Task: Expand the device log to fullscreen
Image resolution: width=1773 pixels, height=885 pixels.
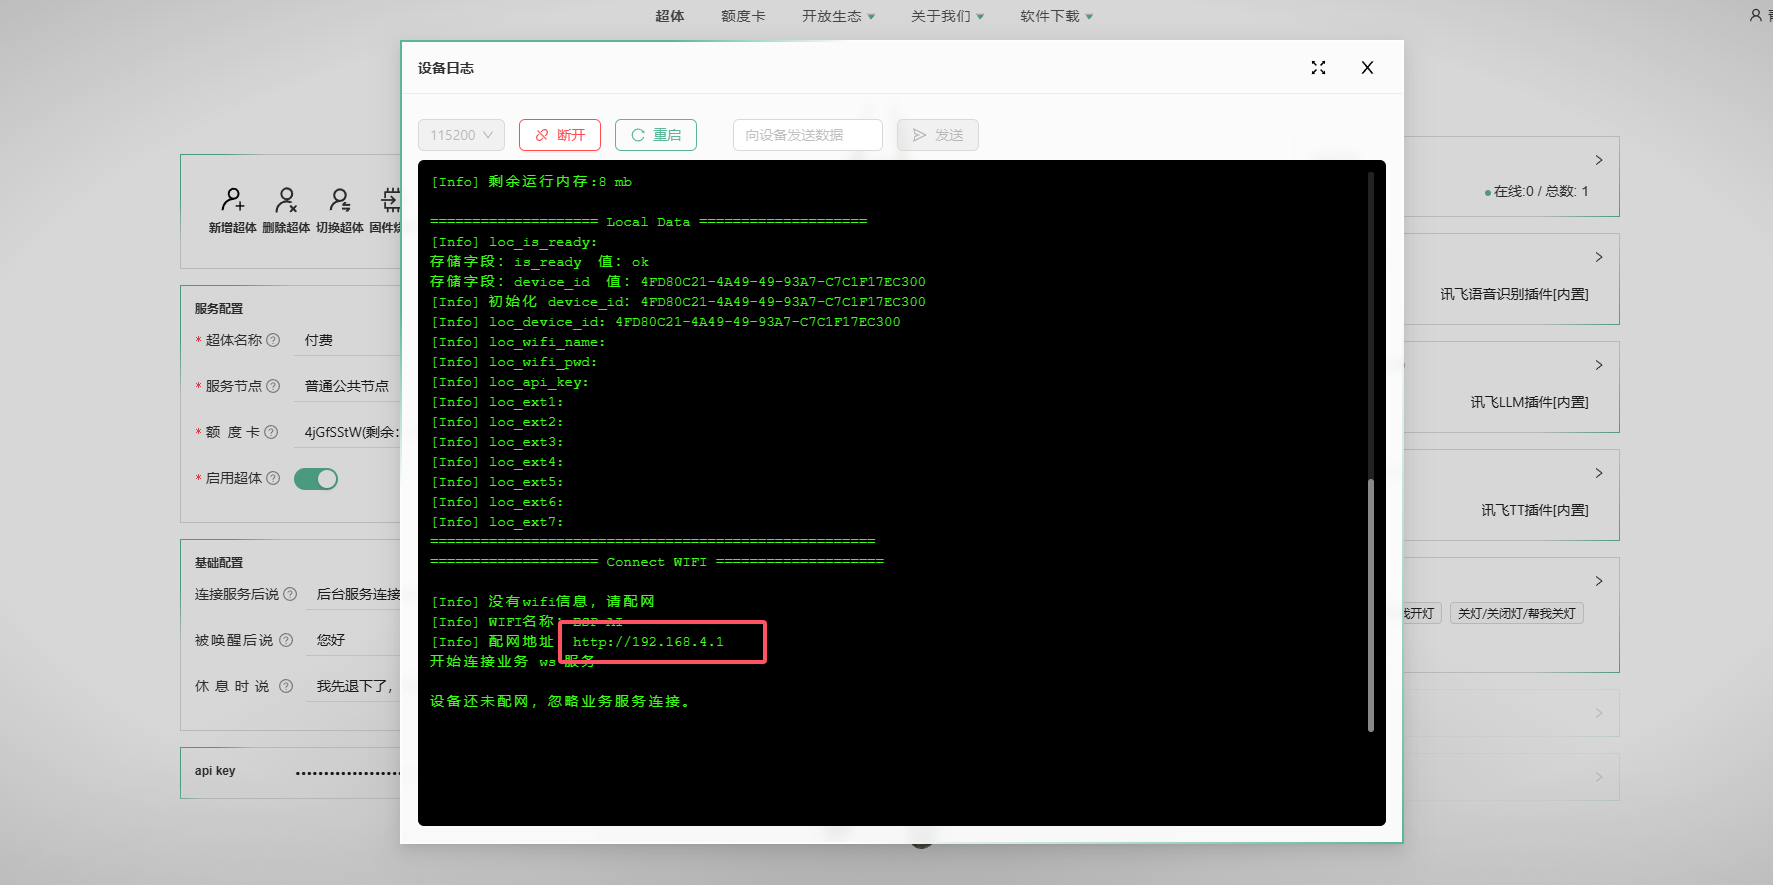Action: click(x=1318, y=68)
